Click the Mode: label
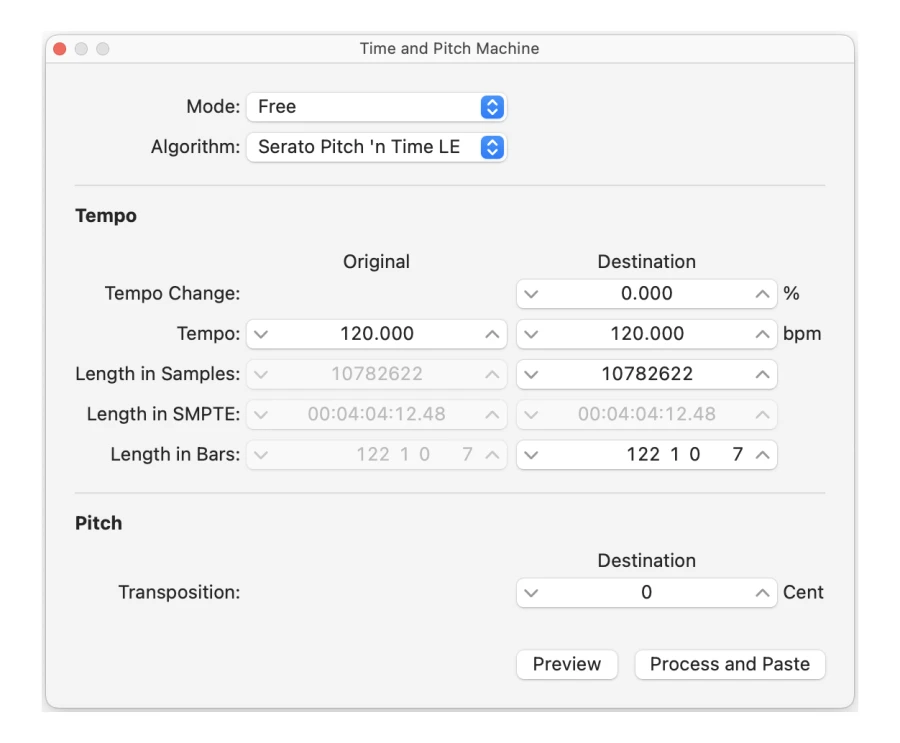Screen dimensions: 900x743 [x=214, y=107]
